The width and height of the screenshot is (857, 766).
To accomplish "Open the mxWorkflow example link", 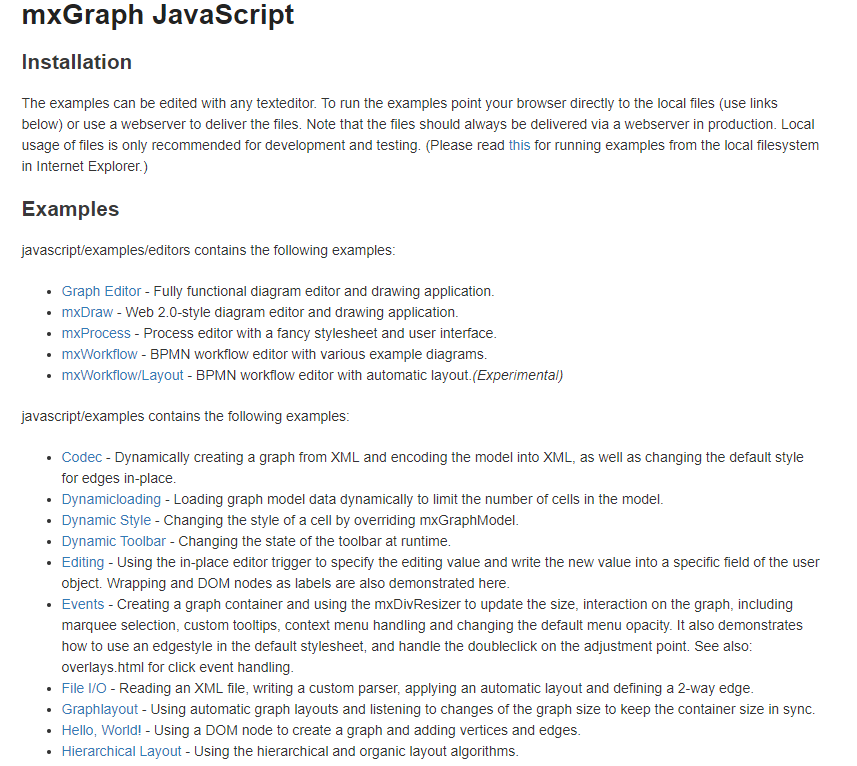I will coord(99,355).
